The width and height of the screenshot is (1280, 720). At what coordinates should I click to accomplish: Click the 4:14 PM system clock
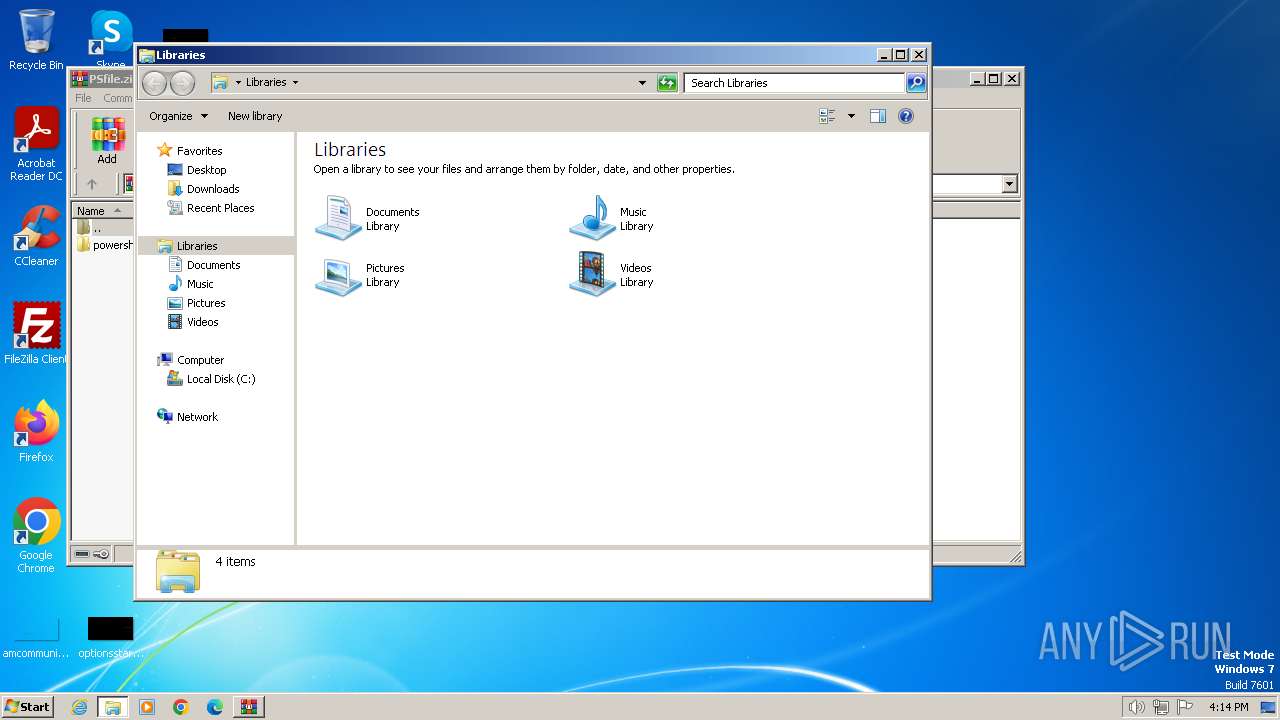point(1228,707)
